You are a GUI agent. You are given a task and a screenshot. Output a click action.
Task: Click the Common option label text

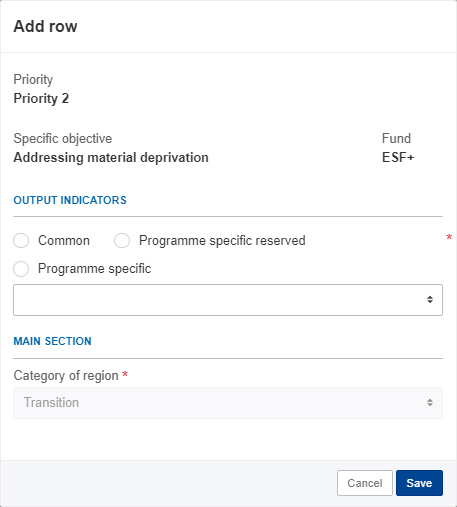64,240
